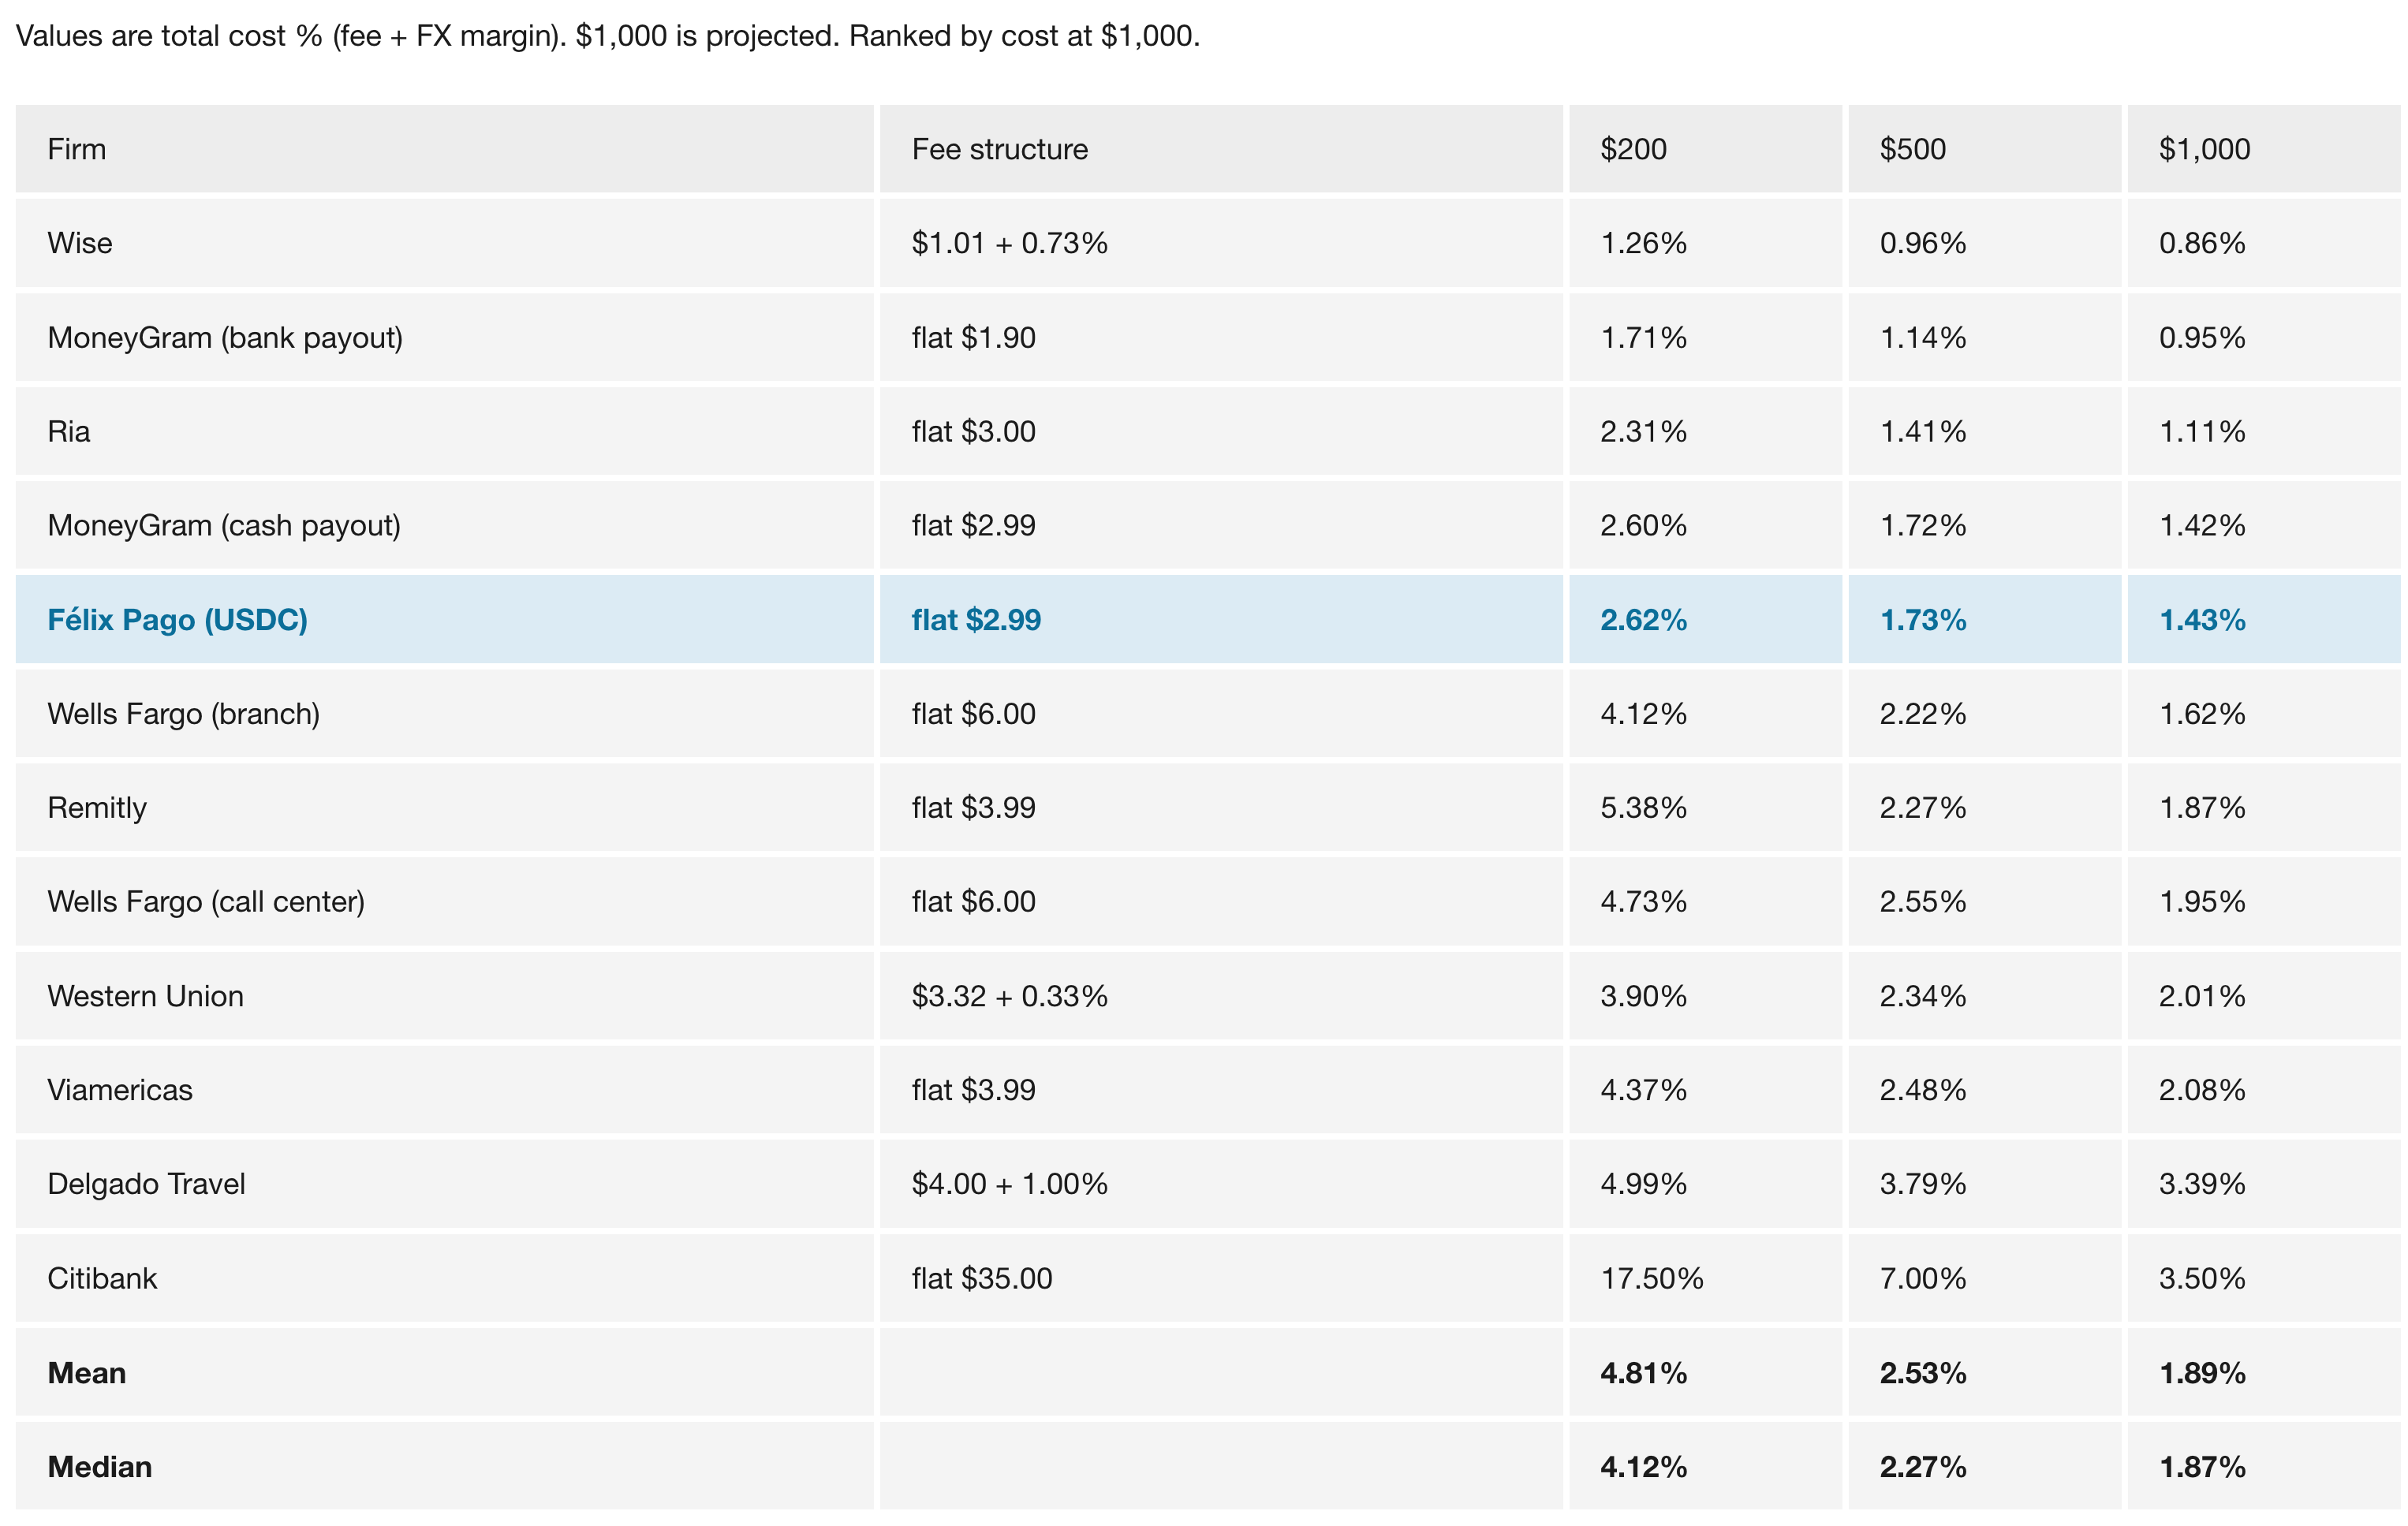Screen dimensions: 2408x1526
Task: Select the "Viamericas" firm name cell
Action: (445, 1090)
